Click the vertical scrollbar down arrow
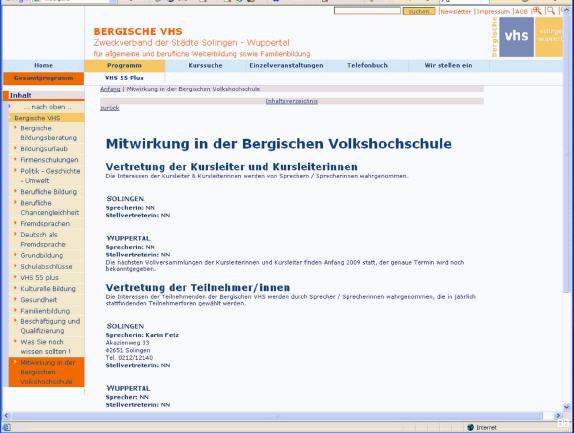The image size is (574, 433). tap(567, 406)
